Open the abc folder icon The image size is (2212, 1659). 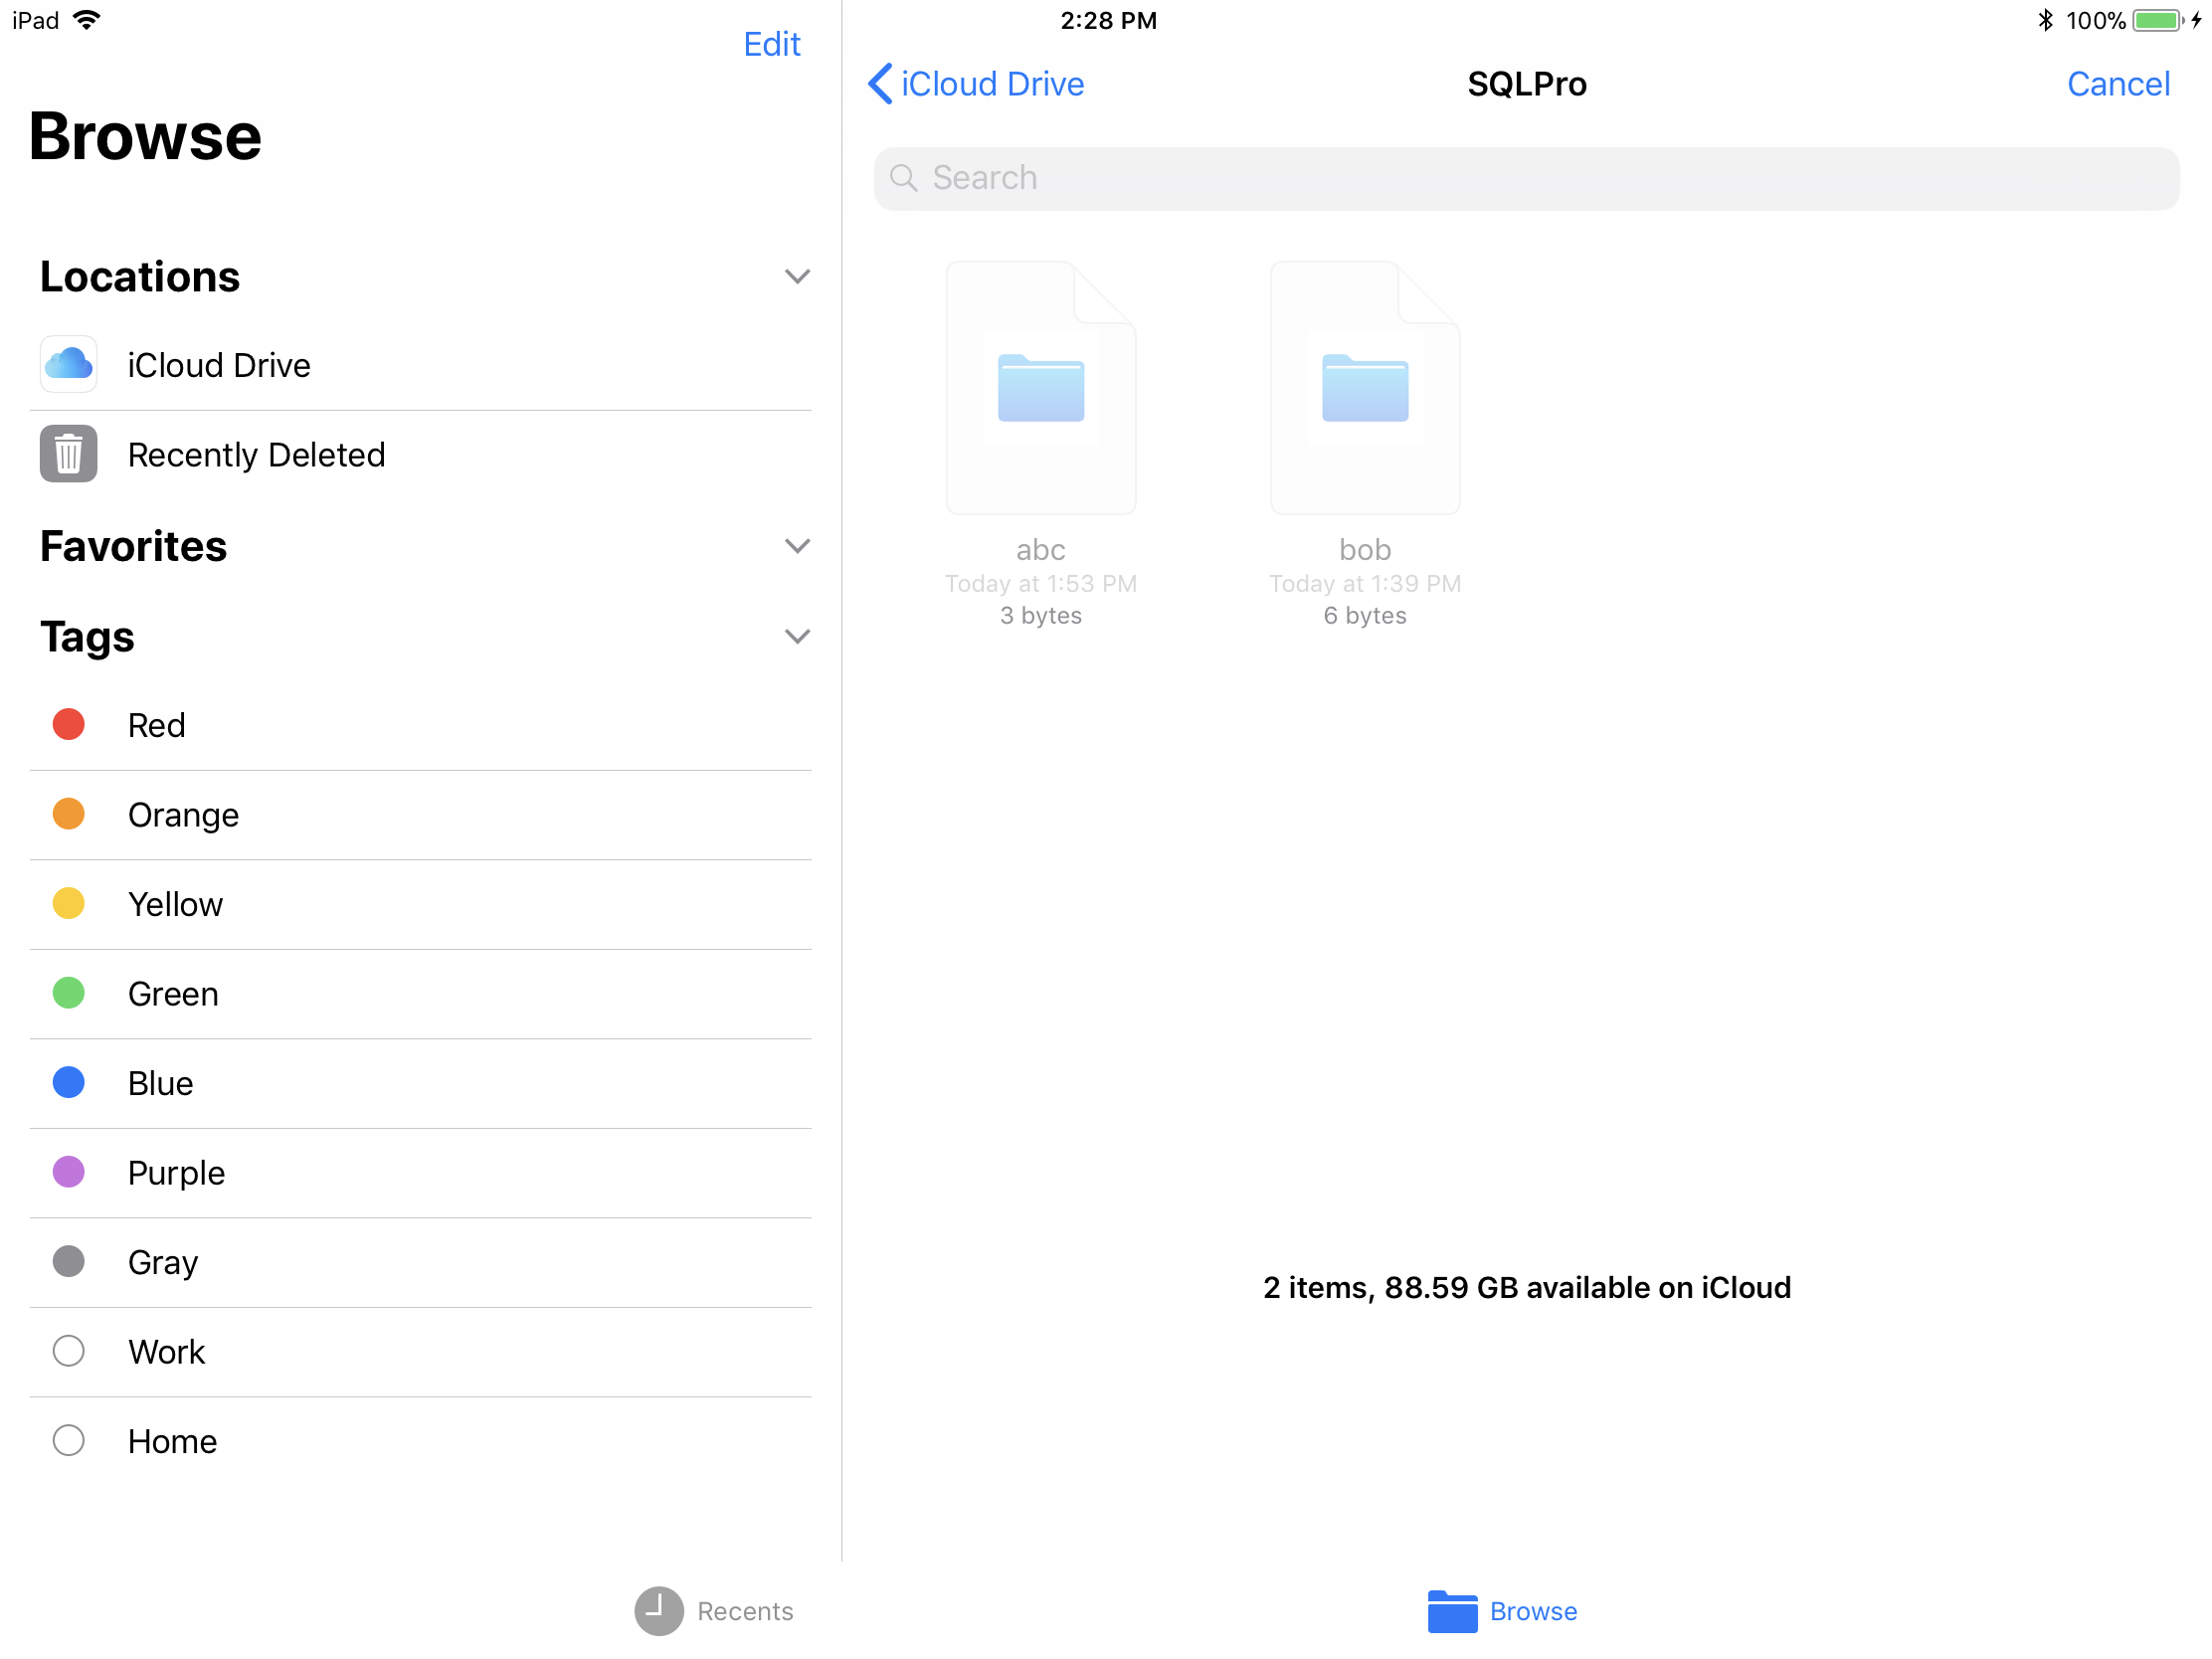tap(1040, 389)
